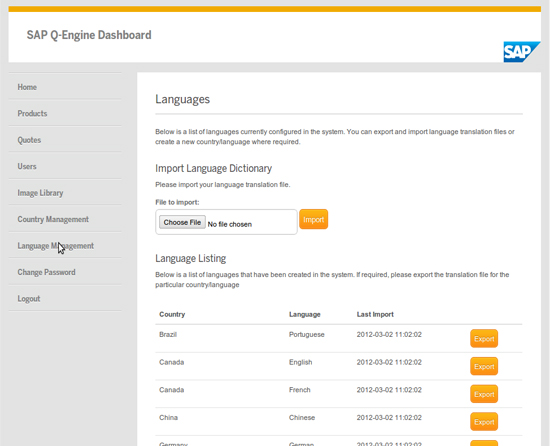The width and height of the screenshot is (550, 446).
Task: Select the French language cell
Action: pyautogui.click(x=300, y=390)
